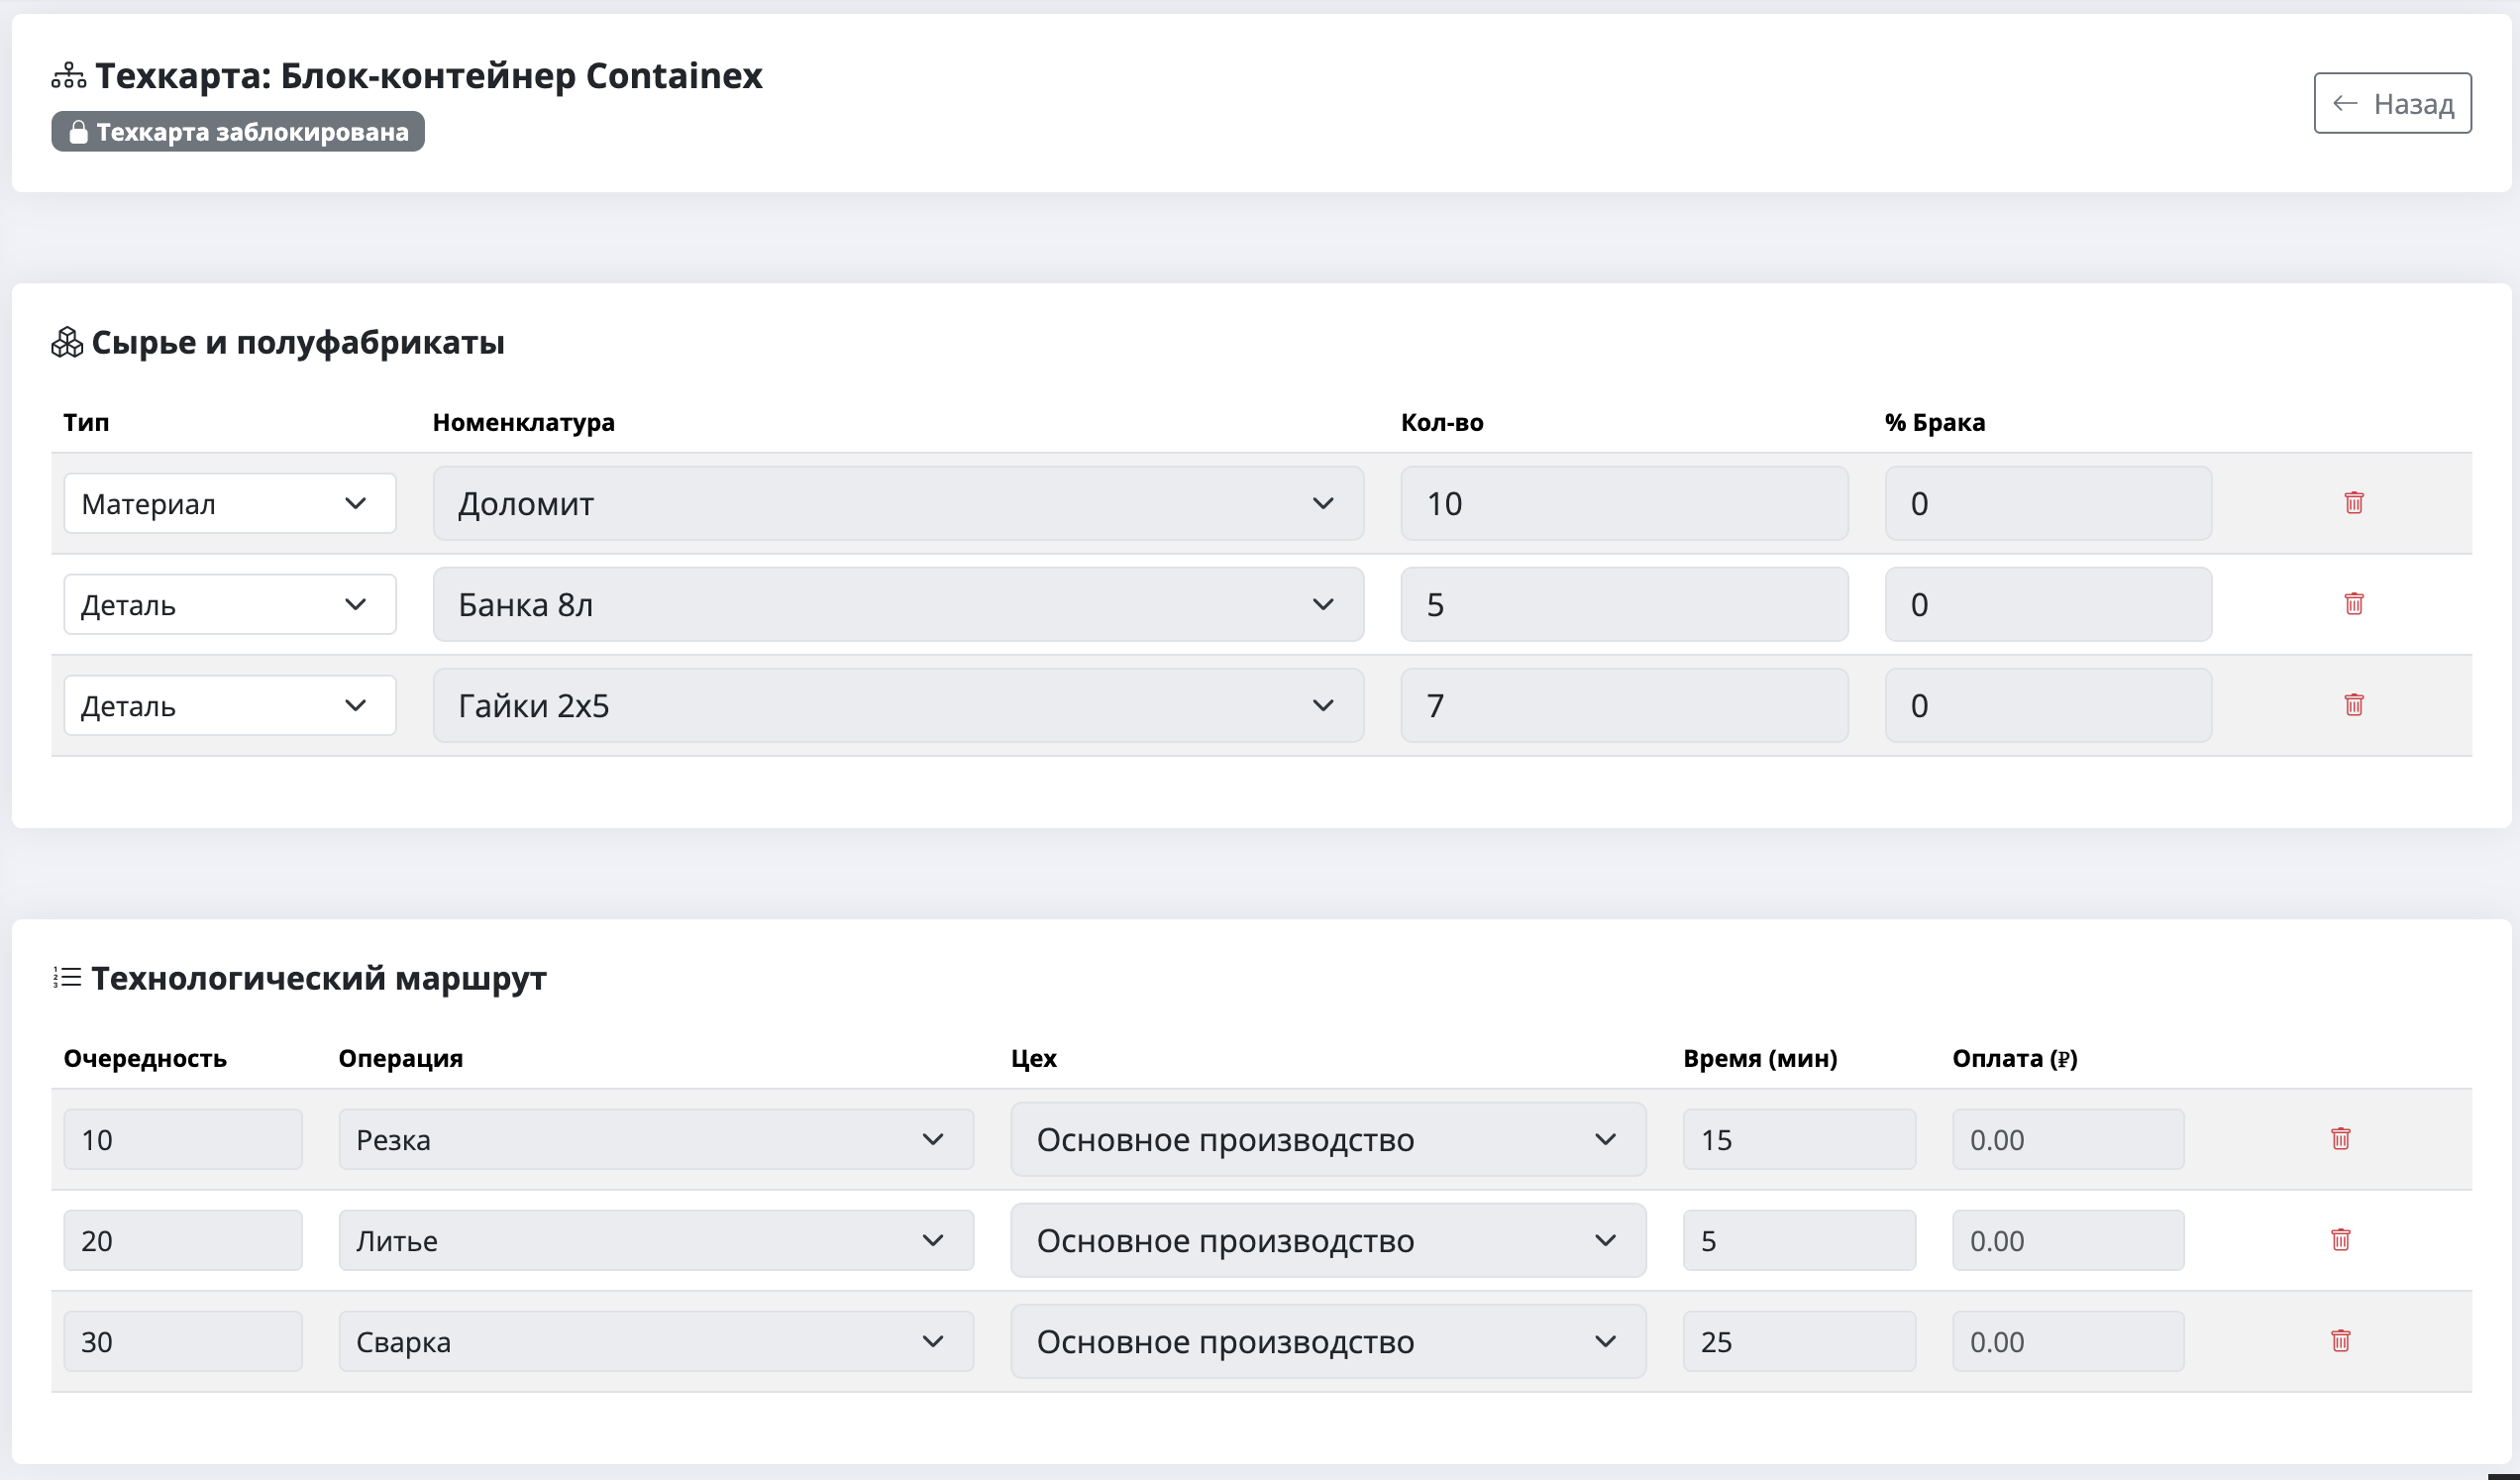
Task: Click the lock icon in the Техкарта заблокирована badge
Action: pyautogui.click(x=78, y=132)
